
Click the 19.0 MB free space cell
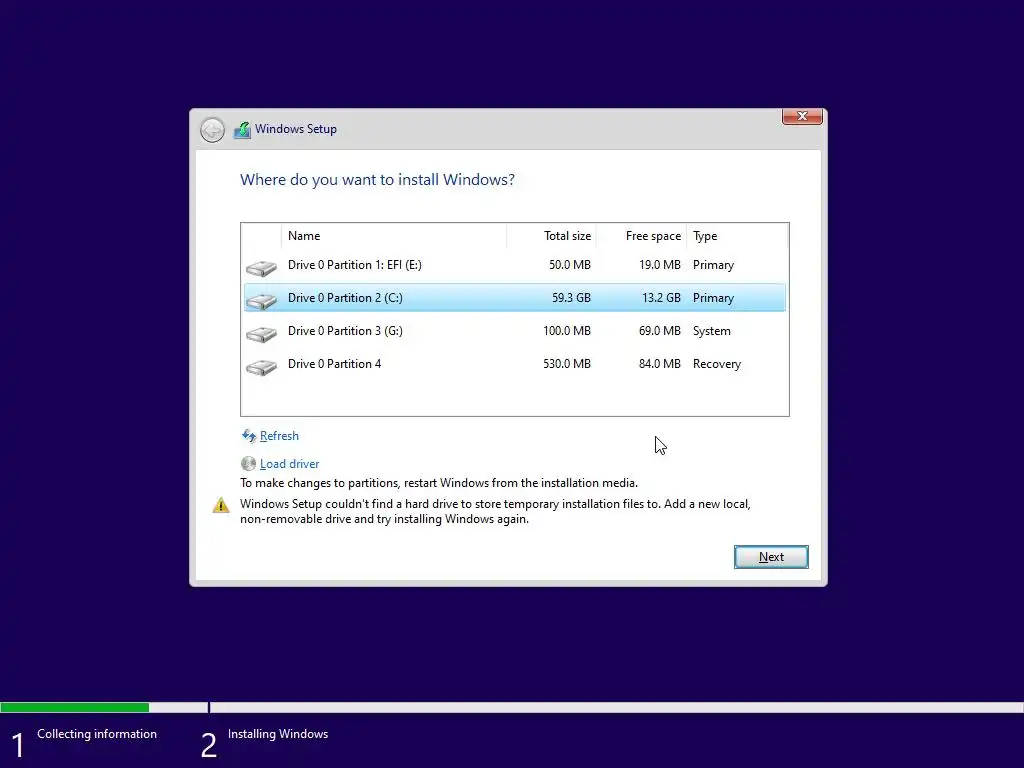660,265
